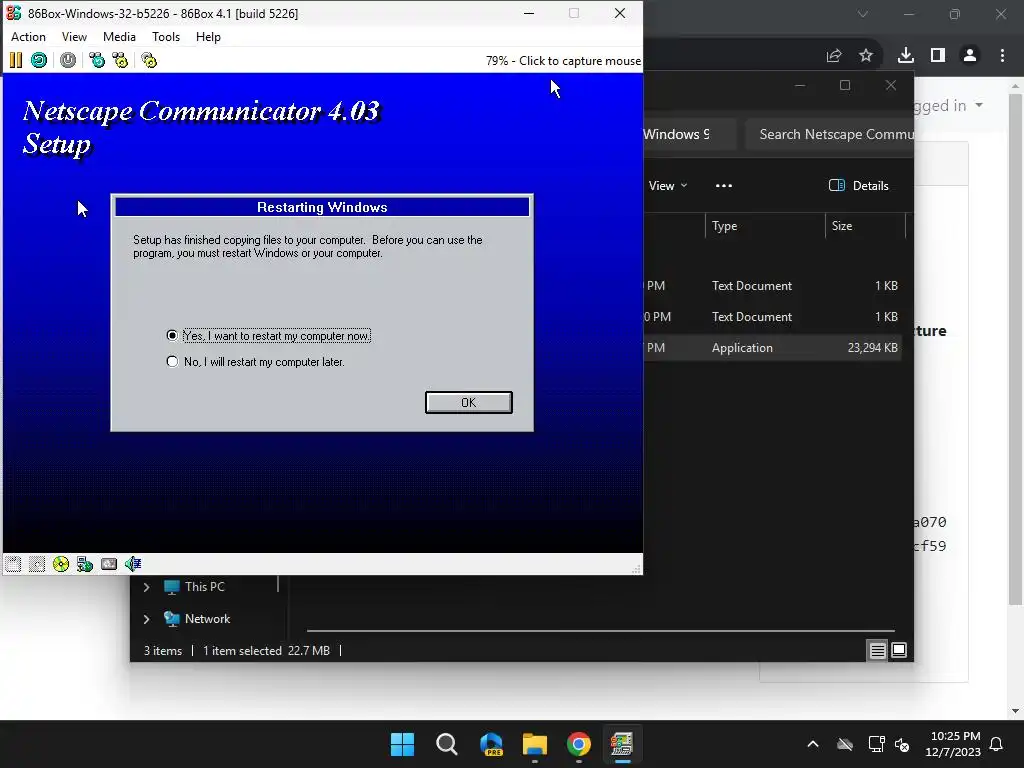Pause the 86Box emulation

[x=16, y=61]
